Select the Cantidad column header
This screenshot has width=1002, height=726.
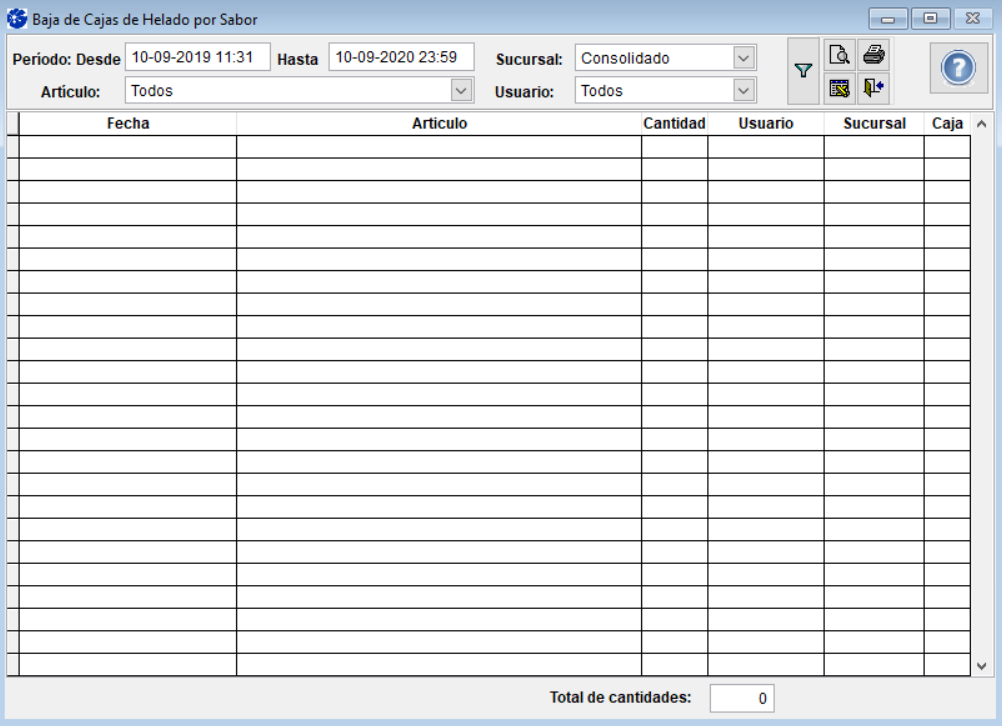[674, 124]
